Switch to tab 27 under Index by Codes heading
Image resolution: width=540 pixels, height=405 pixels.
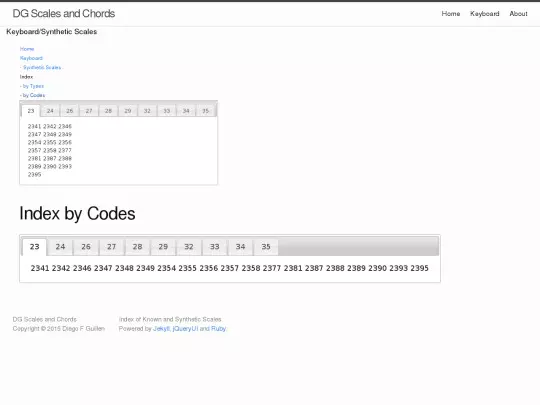point(112,247)
